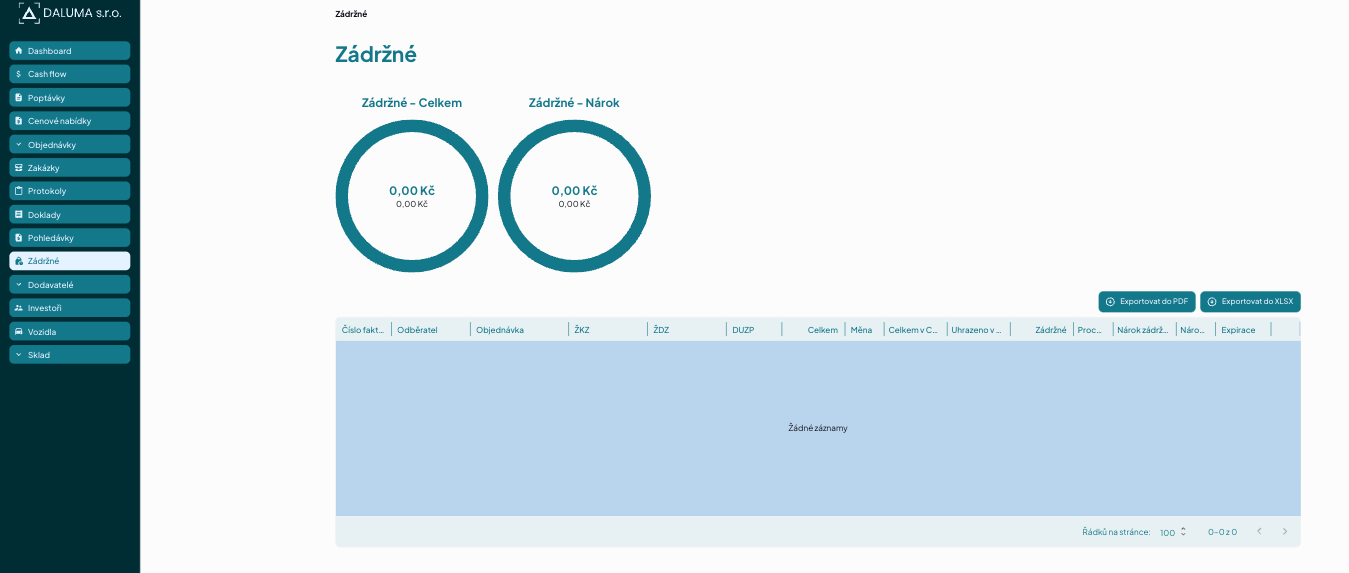Open the Poptávky menu item

pyautogui.click(x=70, y=97)
